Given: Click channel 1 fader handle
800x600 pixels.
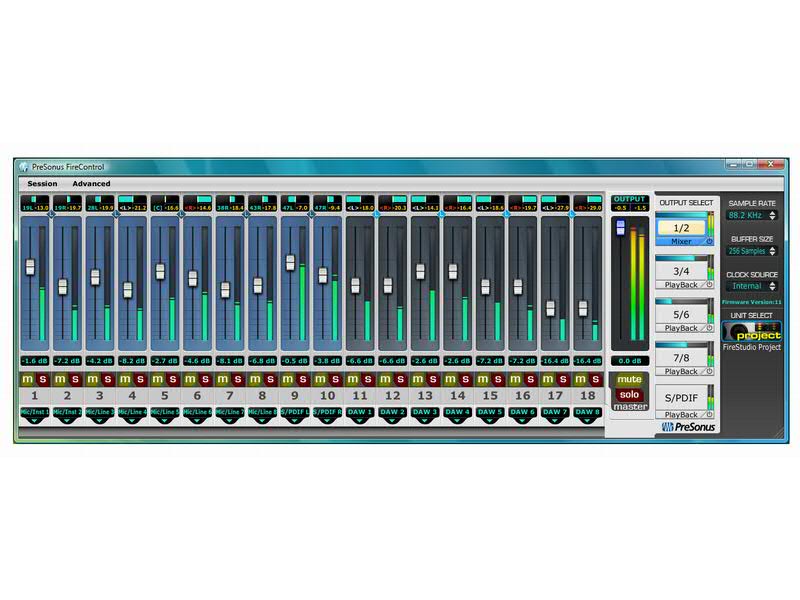Looking at the screenshot, I should [30, 267].
